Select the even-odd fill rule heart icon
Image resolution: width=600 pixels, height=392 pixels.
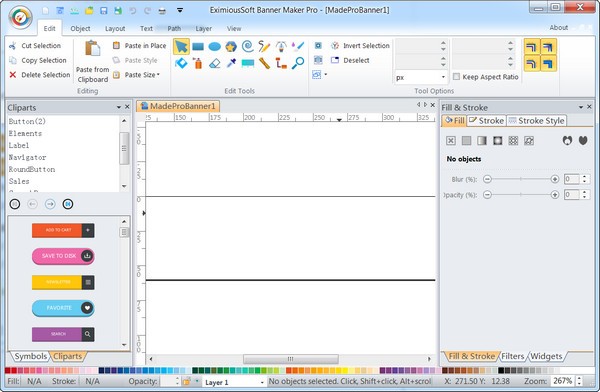567,140
